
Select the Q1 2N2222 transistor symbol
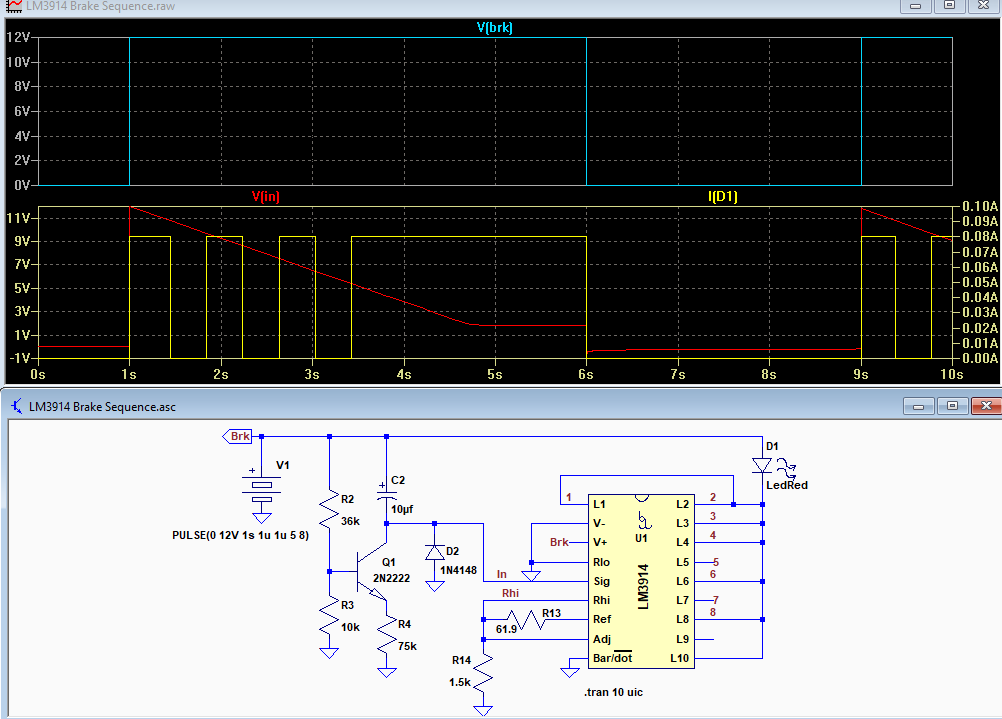[371, 572]
